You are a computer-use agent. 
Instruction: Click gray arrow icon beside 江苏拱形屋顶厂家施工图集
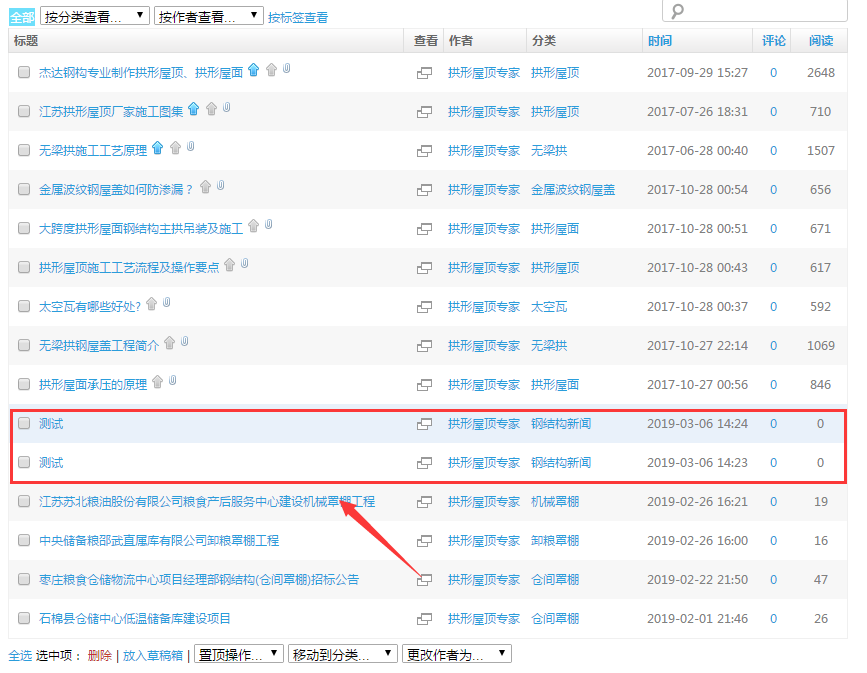click(211, 109)
